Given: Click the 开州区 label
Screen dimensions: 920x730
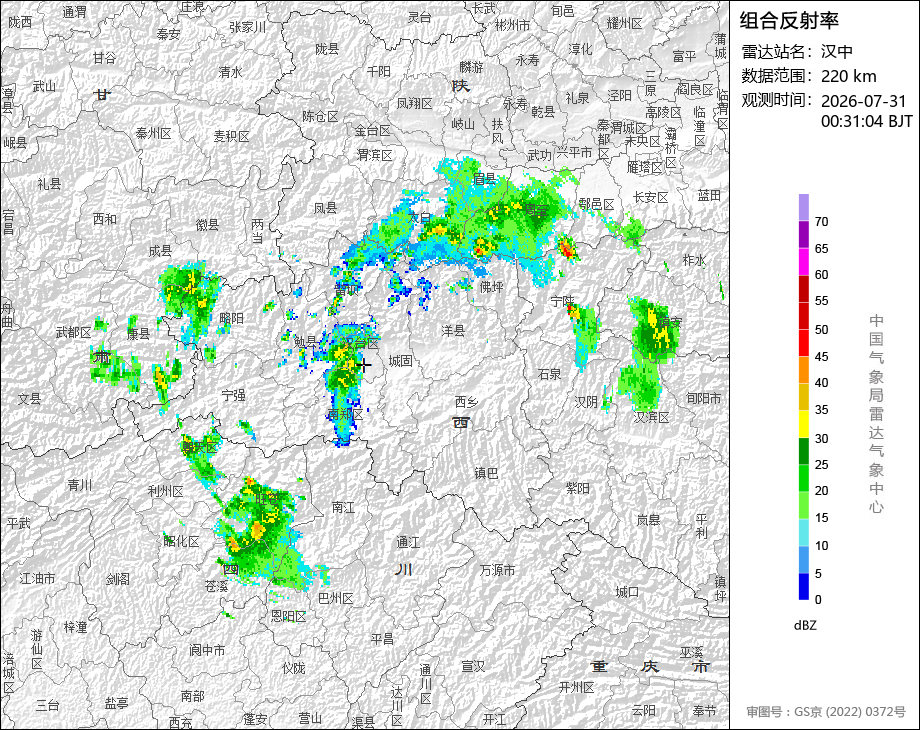Looking at the screenshot, I should point(577,687).
